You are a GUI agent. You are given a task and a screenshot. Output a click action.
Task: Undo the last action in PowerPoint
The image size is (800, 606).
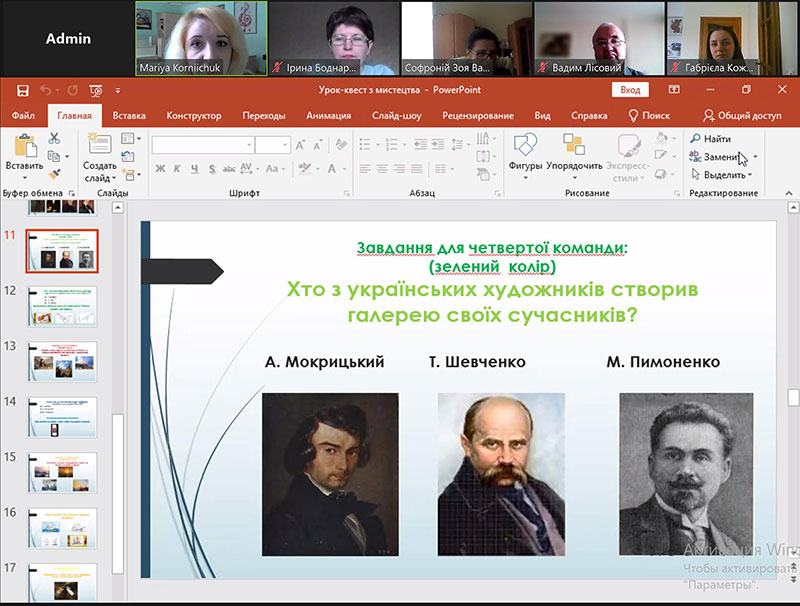[x=46, y=90]
